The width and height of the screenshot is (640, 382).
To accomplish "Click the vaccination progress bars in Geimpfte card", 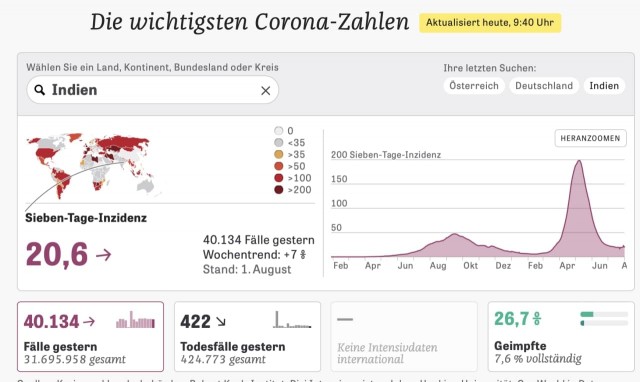I will pos(604,319).
